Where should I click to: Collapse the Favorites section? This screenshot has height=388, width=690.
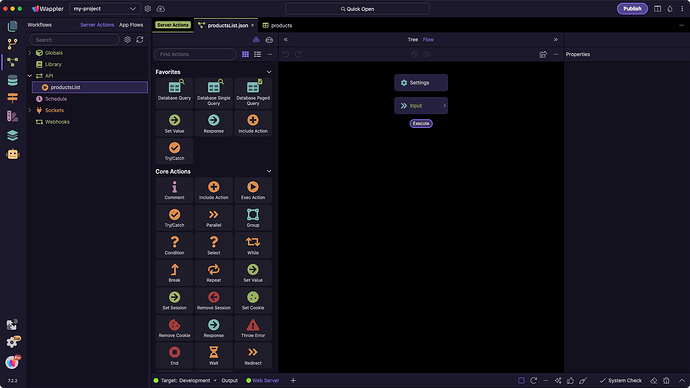(269, 72)
